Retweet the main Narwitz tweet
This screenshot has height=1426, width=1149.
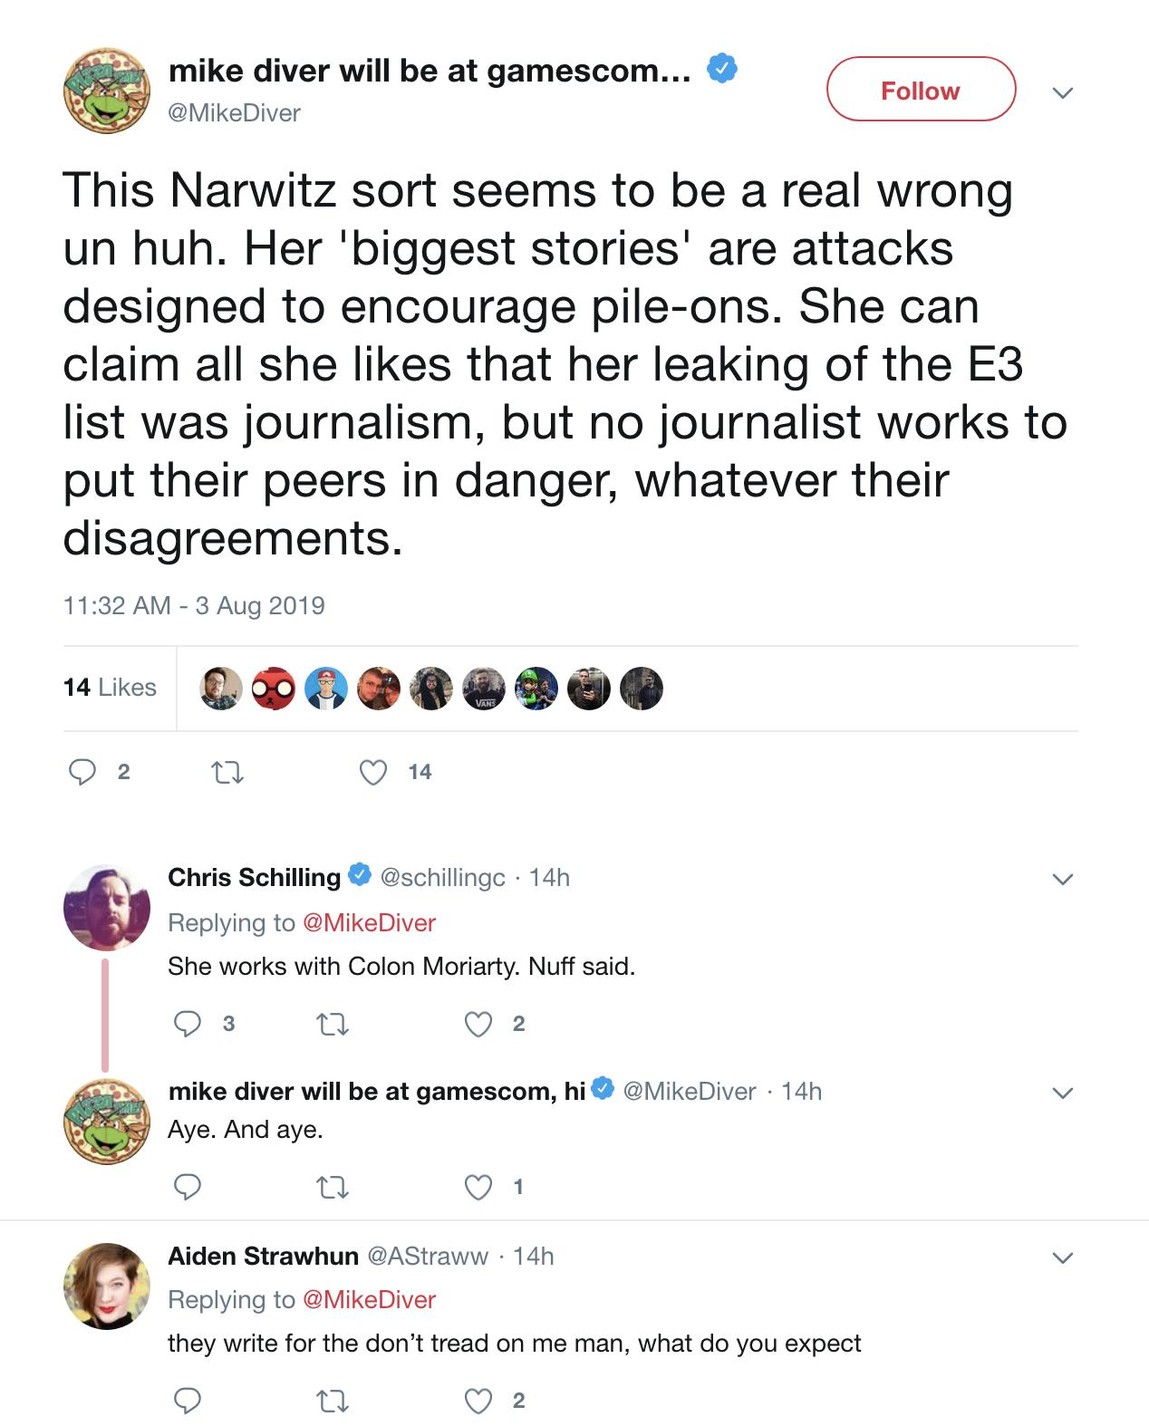pyautogui.click(x=228, y=772)
